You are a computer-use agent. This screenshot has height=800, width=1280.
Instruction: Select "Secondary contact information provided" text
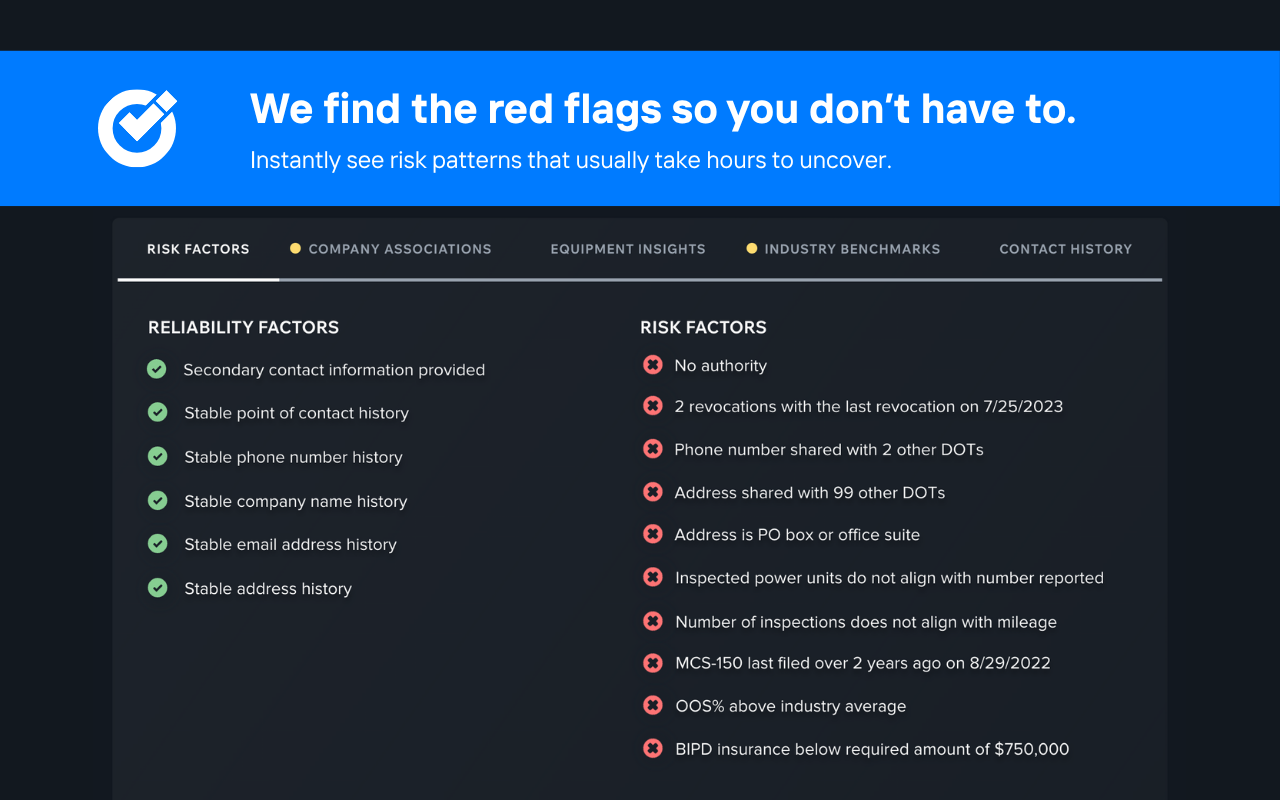click(334, 370)
